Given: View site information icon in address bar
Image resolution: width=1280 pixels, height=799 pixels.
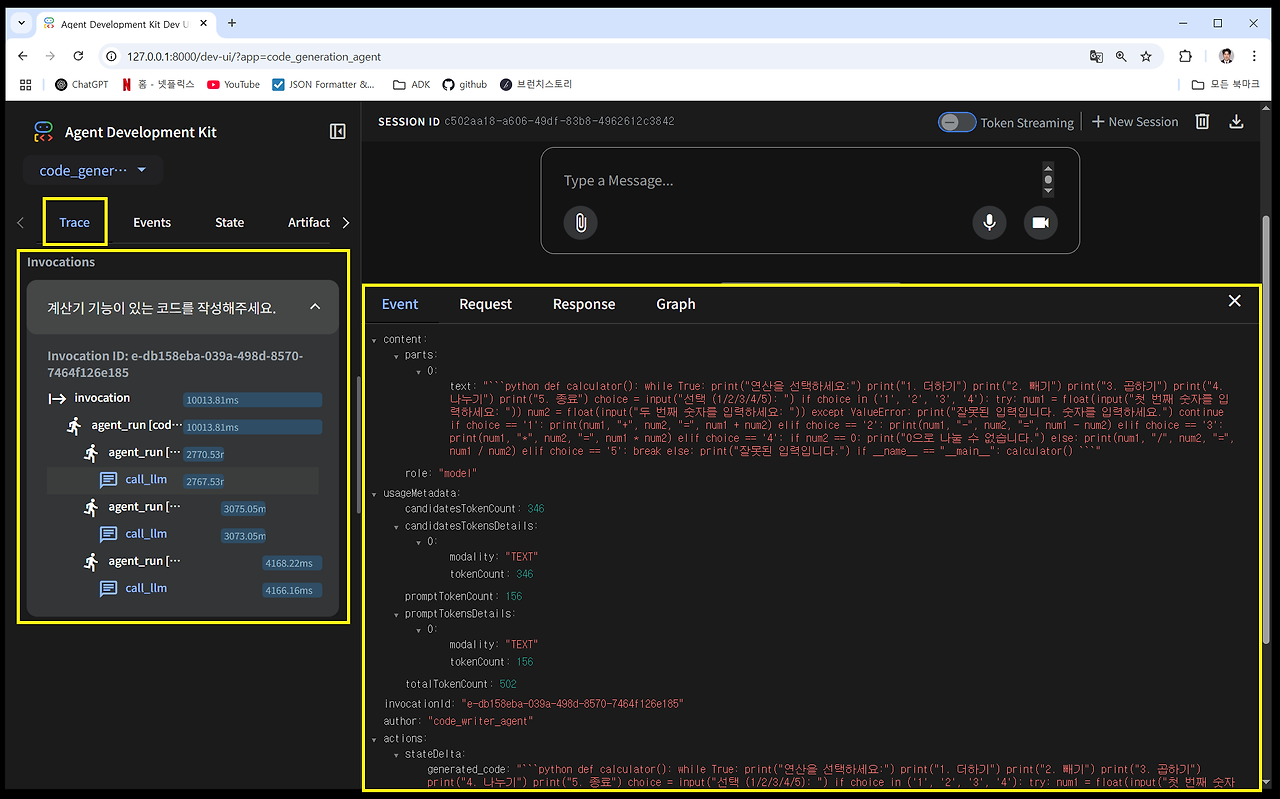Looking at the screenshot, I should [112, 57].
